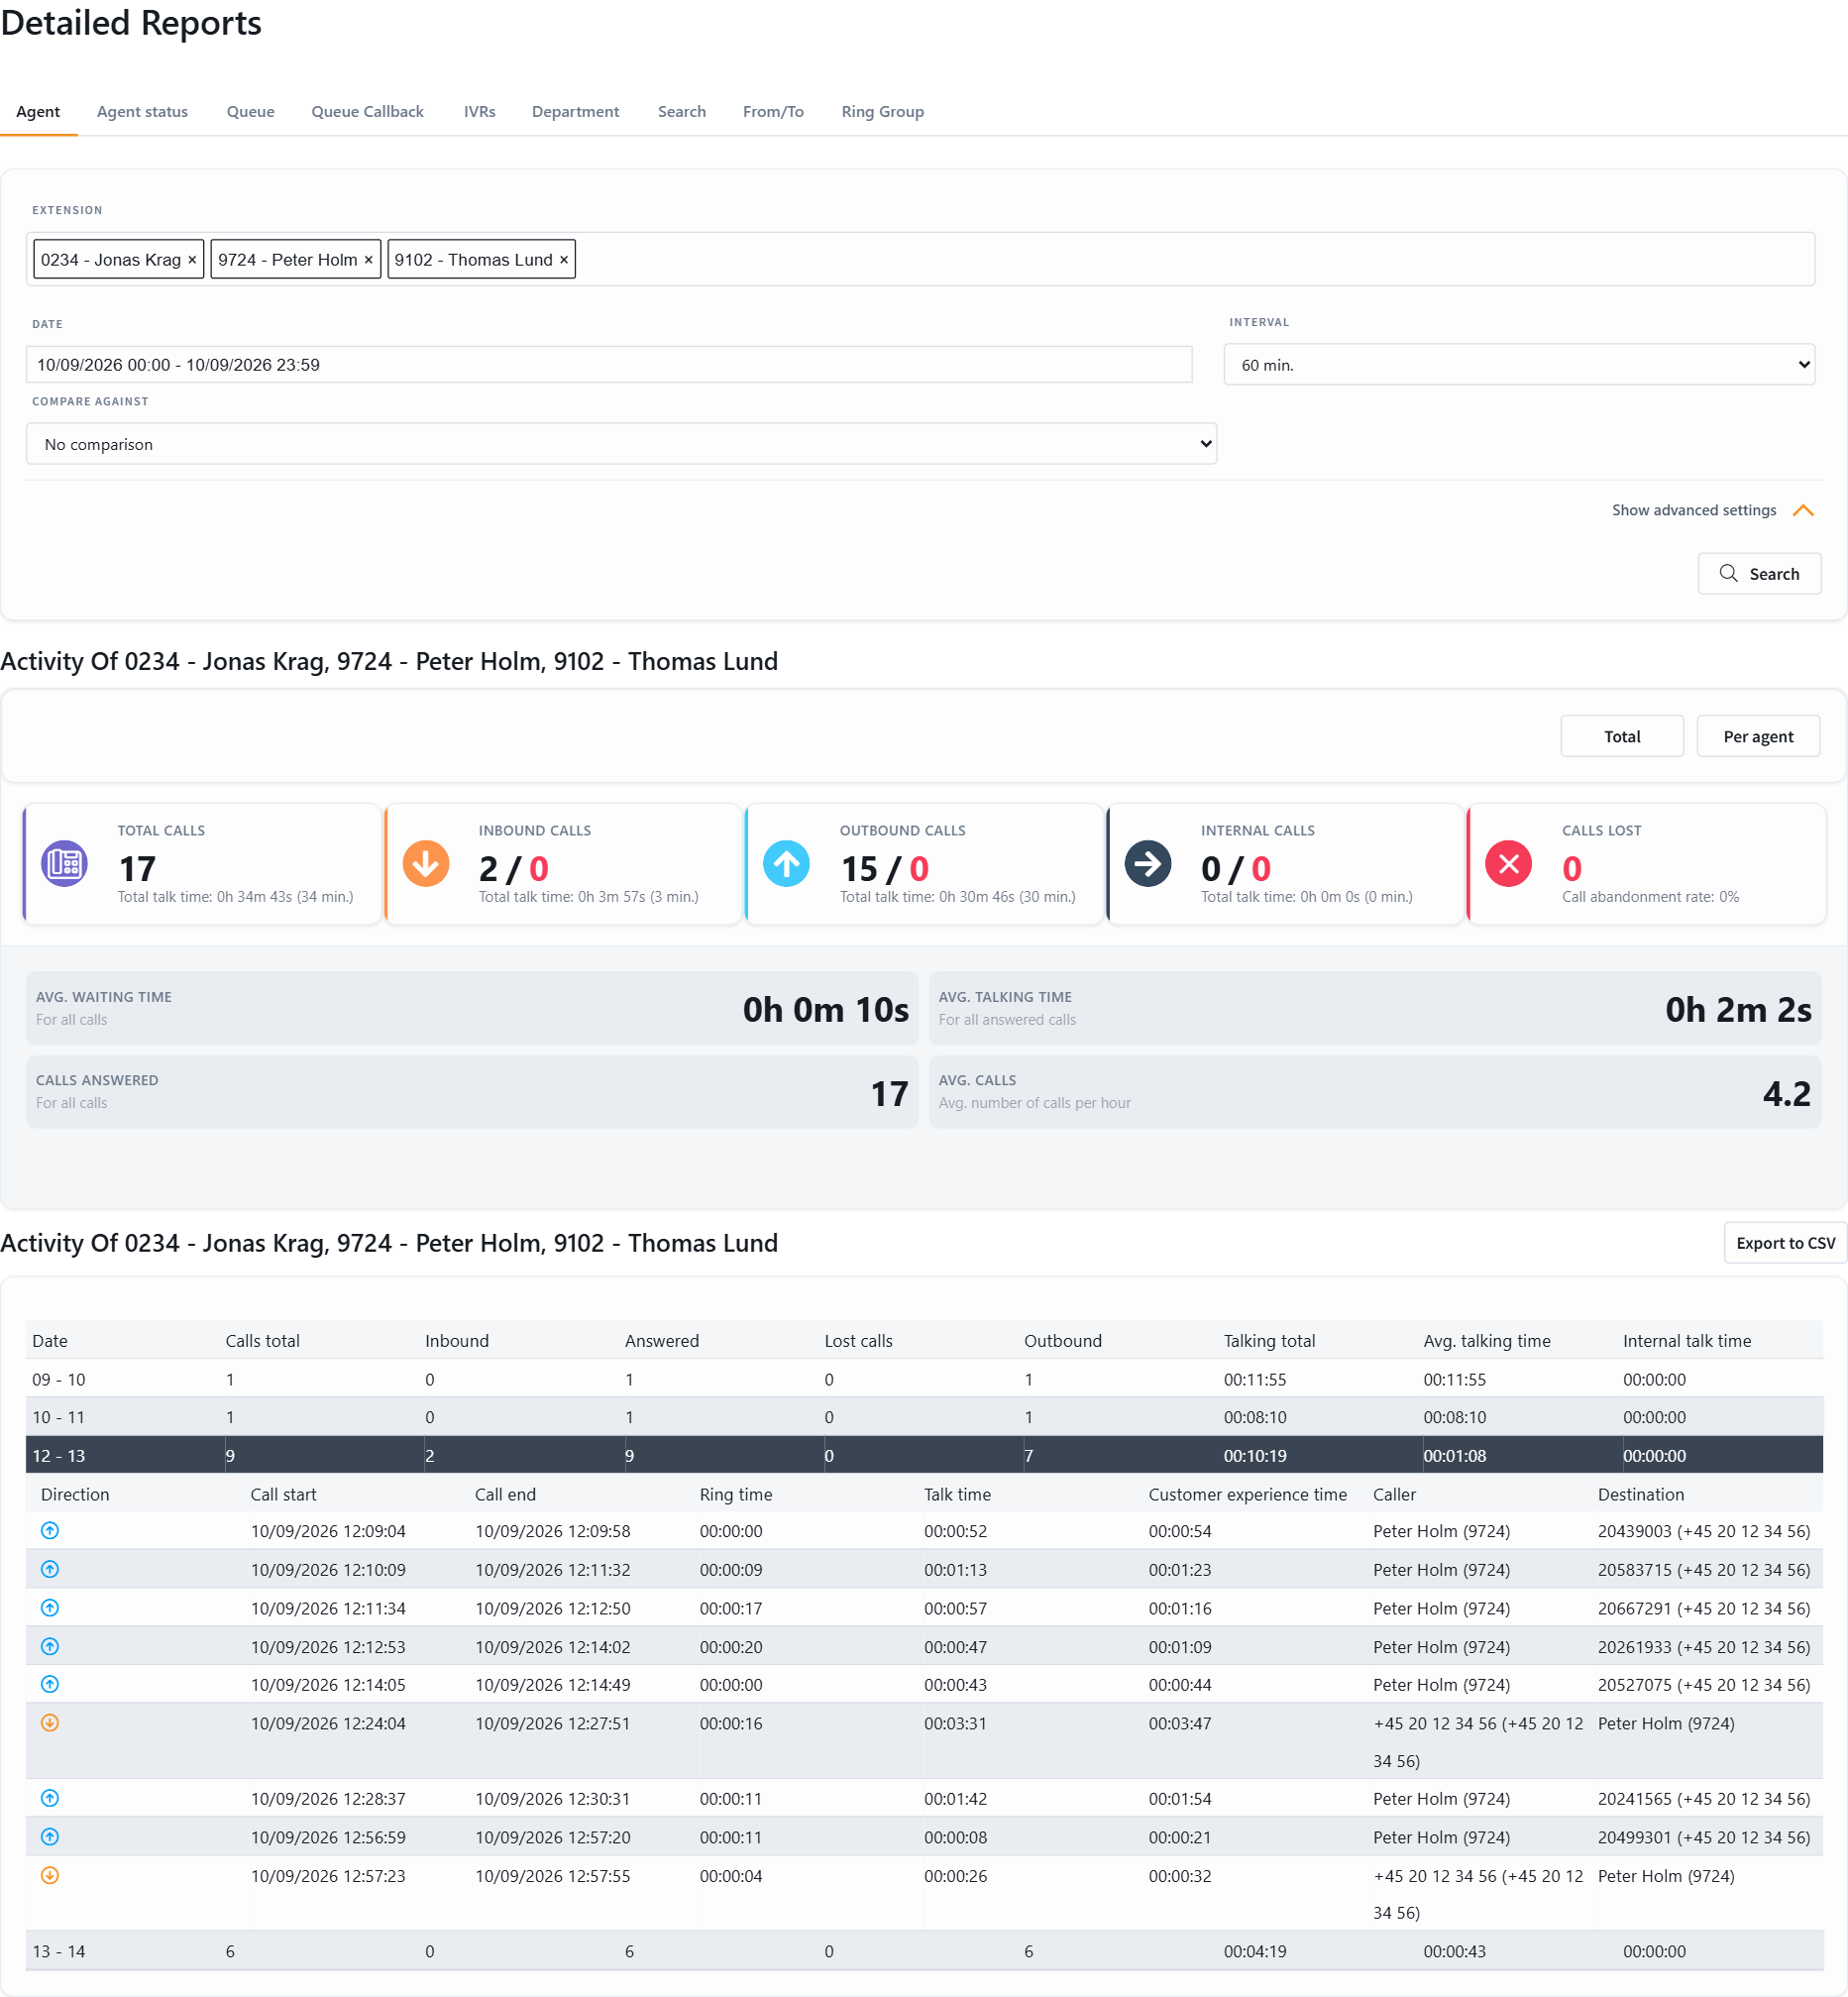This screenshot has width=1848, height=1997.
Task: Click the date range input field
Action: tap(609, 365)
